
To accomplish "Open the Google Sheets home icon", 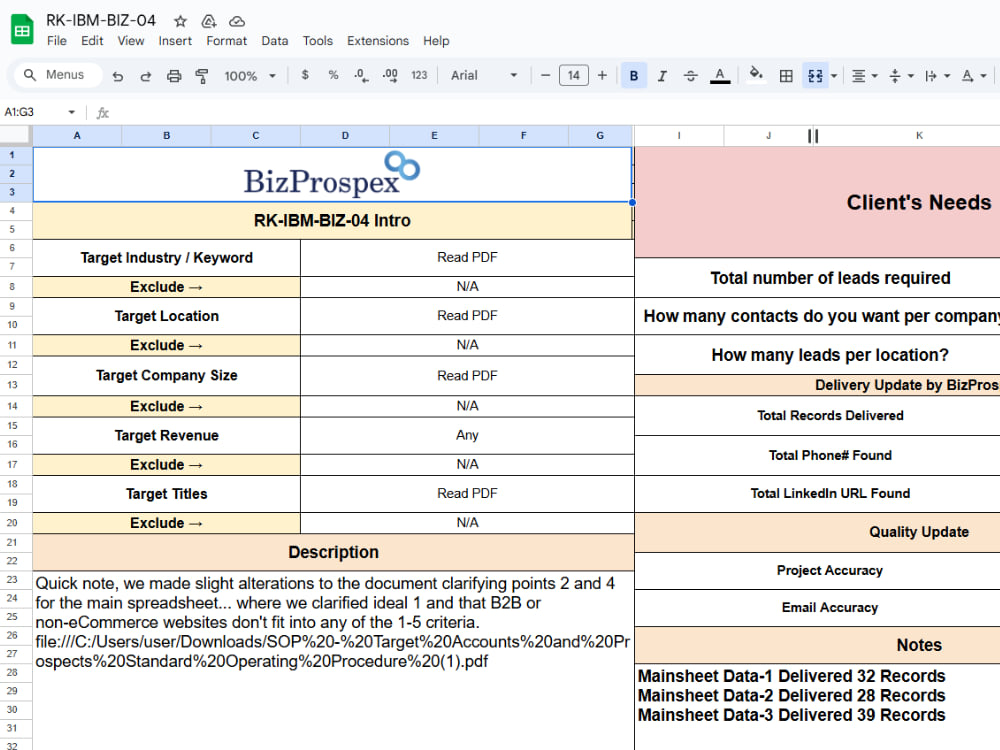I will pos(22,30).
